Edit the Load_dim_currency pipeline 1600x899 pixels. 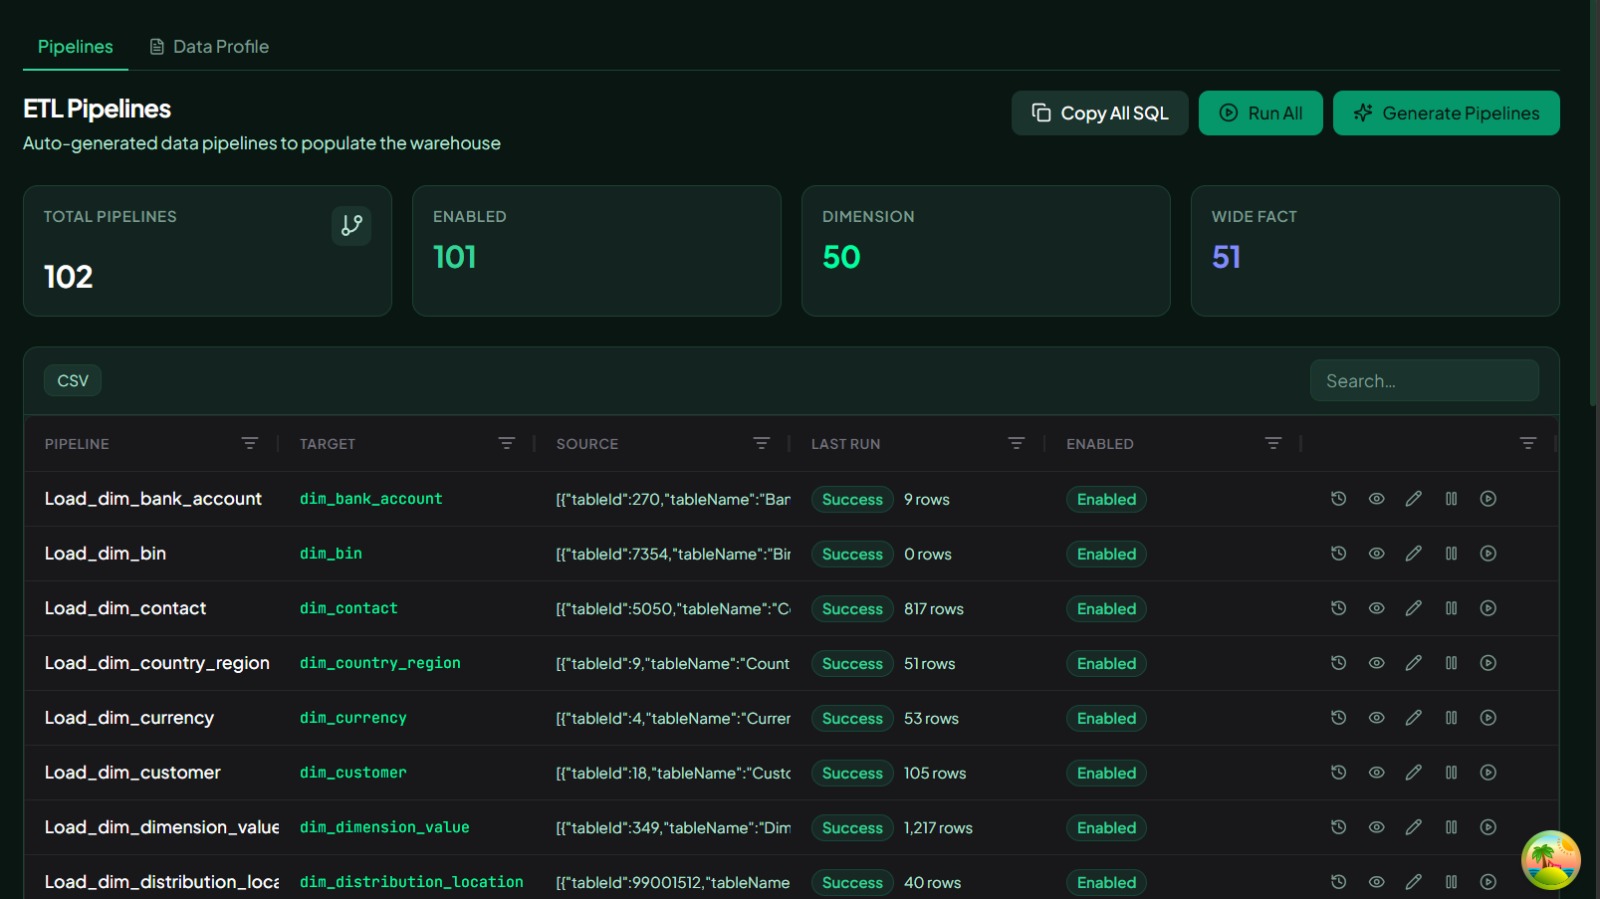(x=1413, y=718)
